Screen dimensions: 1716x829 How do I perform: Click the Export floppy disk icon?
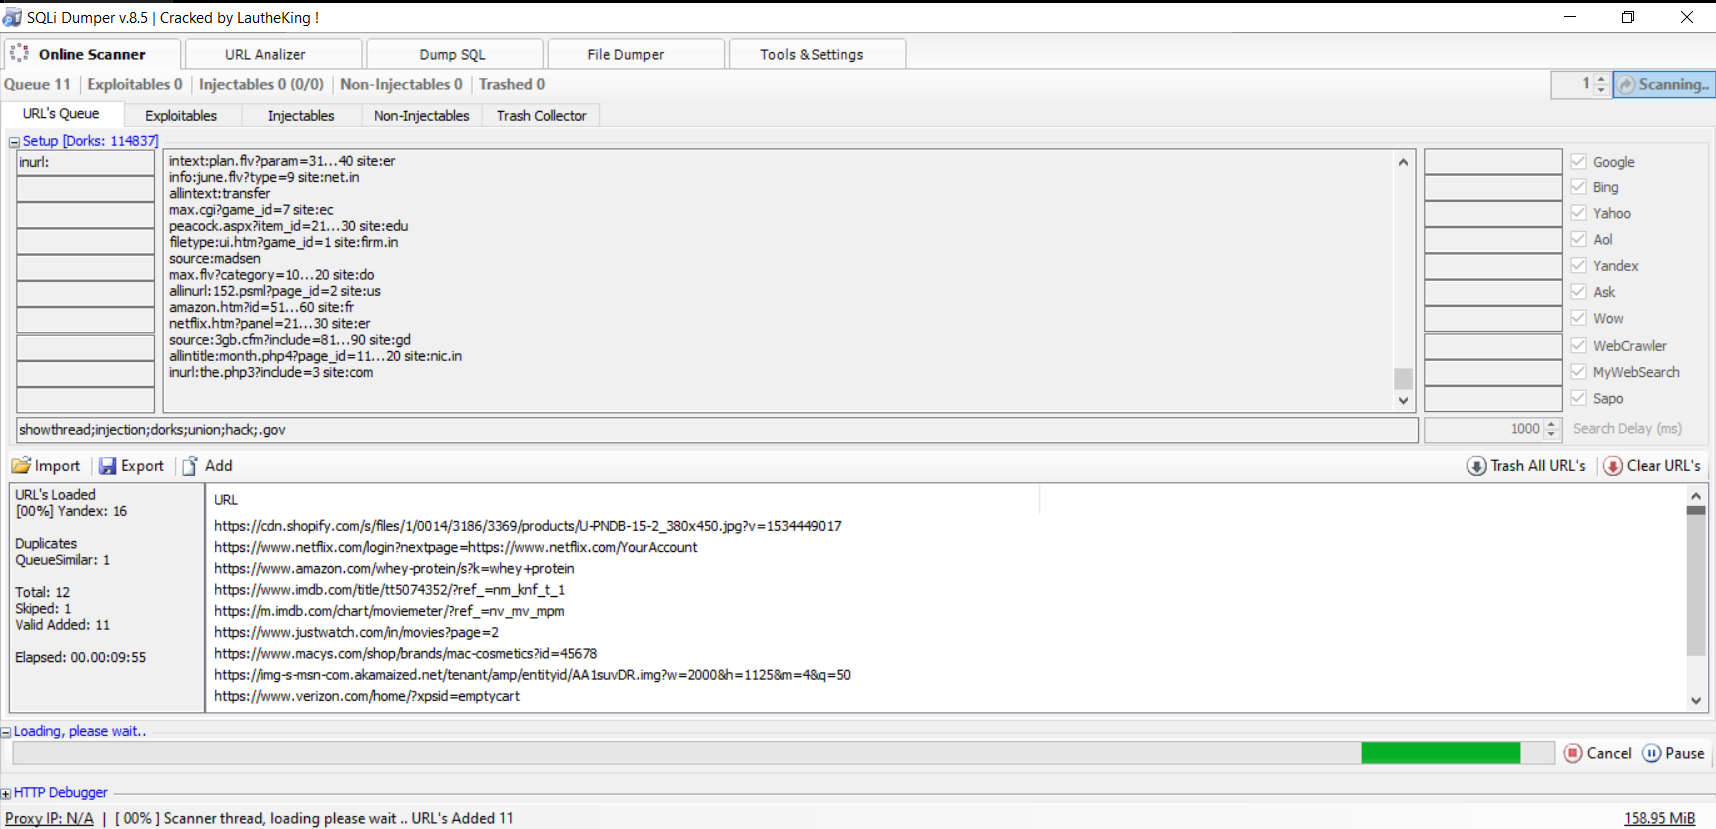tap(107, 466)
